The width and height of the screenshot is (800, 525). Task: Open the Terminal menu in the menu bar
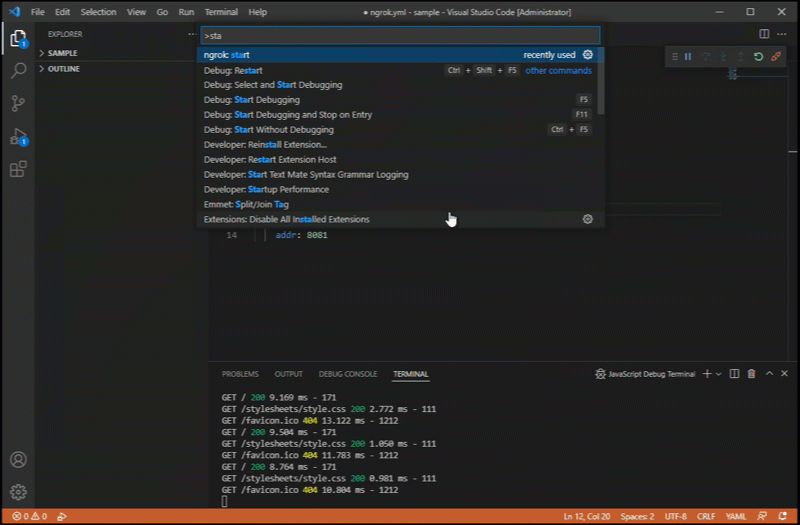point(221,12)
